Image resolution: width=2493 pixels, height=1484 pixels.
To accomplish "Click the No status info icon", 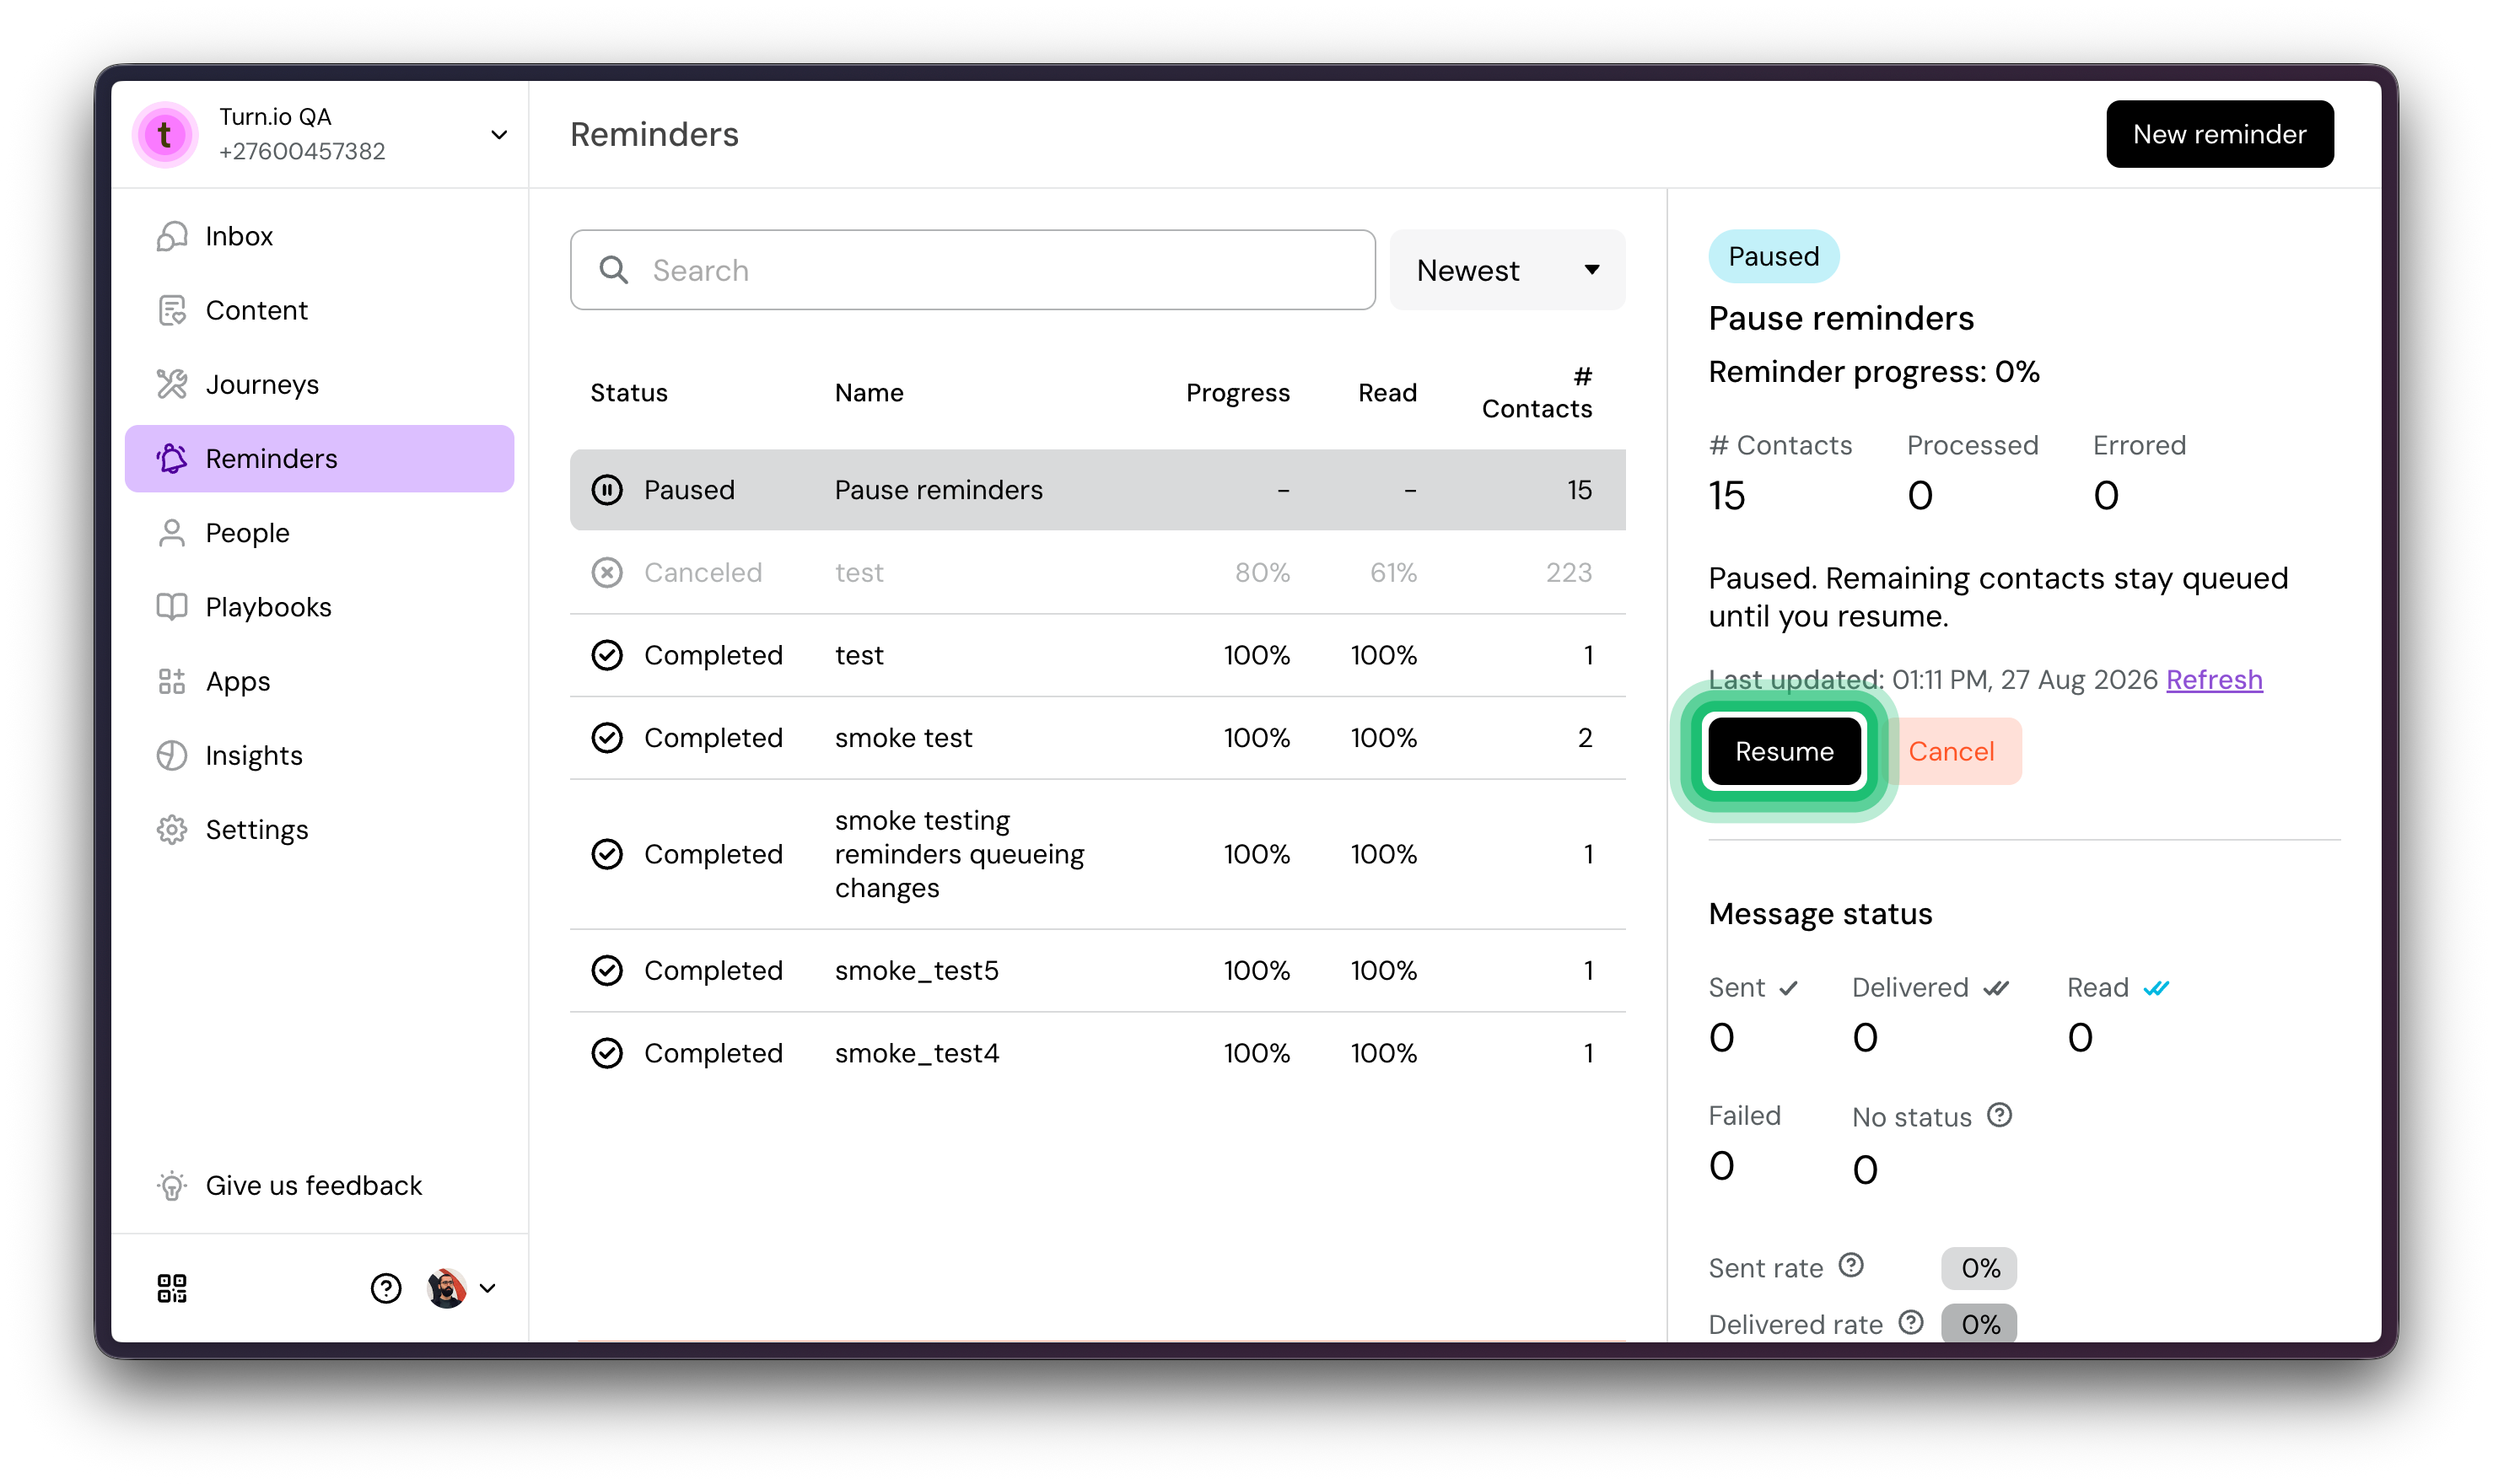I will (x=1999, y=1115).
